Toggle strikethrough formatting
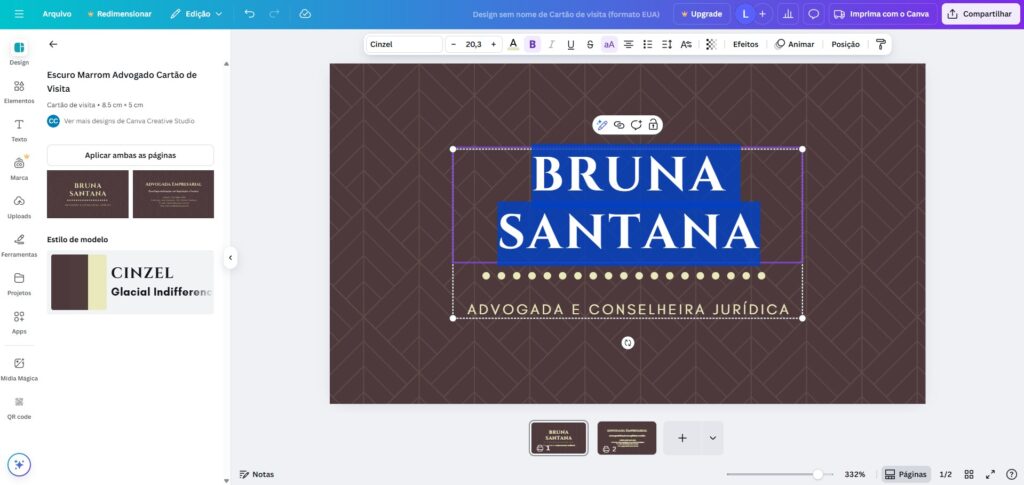 [x=590, y=44]
